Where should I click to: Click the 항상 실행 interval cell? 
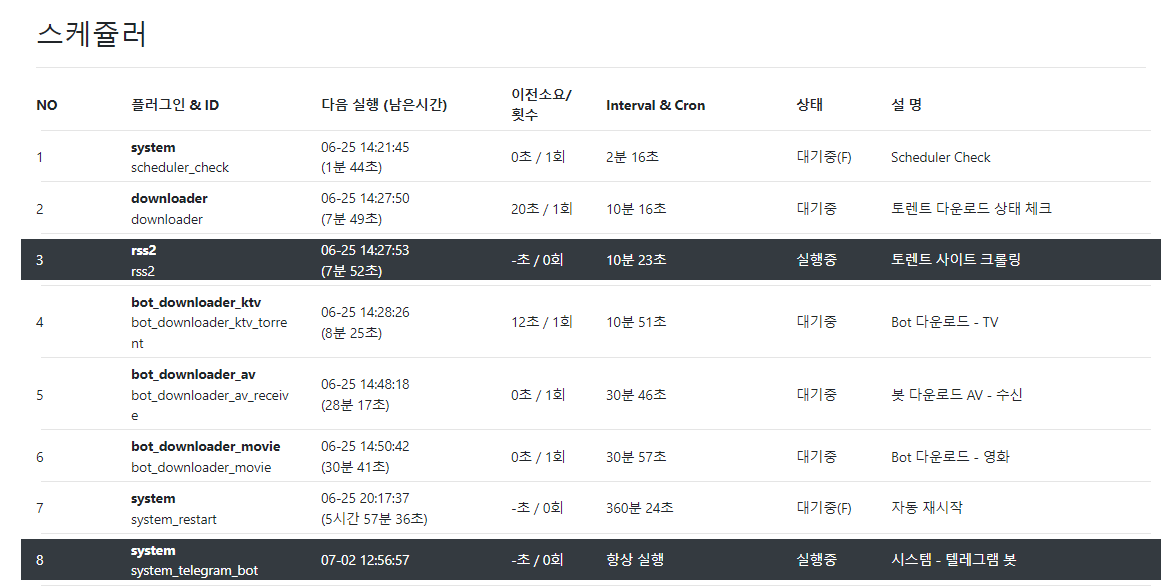point(635,560)
